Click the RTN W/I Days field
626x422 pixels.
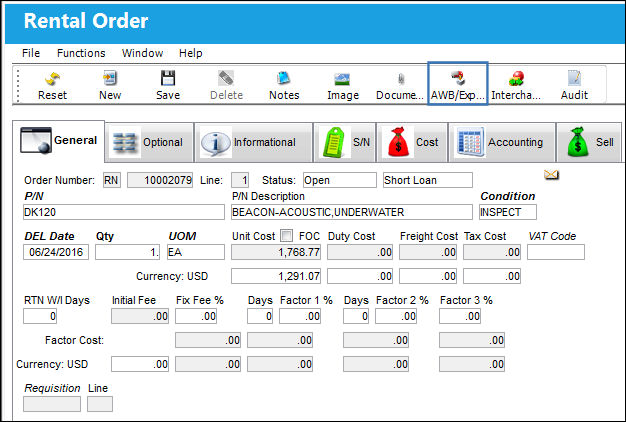pos(40,316)
